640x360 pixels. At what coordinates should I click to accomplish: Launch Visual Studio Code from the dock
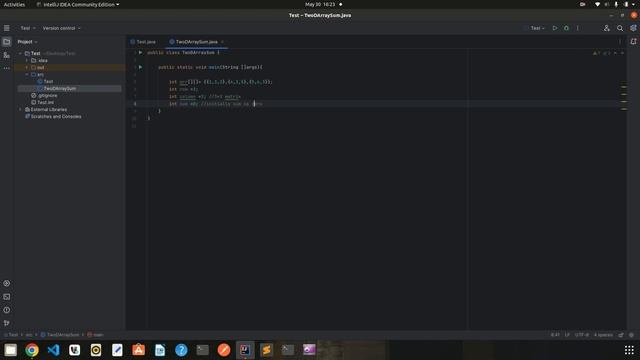(x=53, y=350)
